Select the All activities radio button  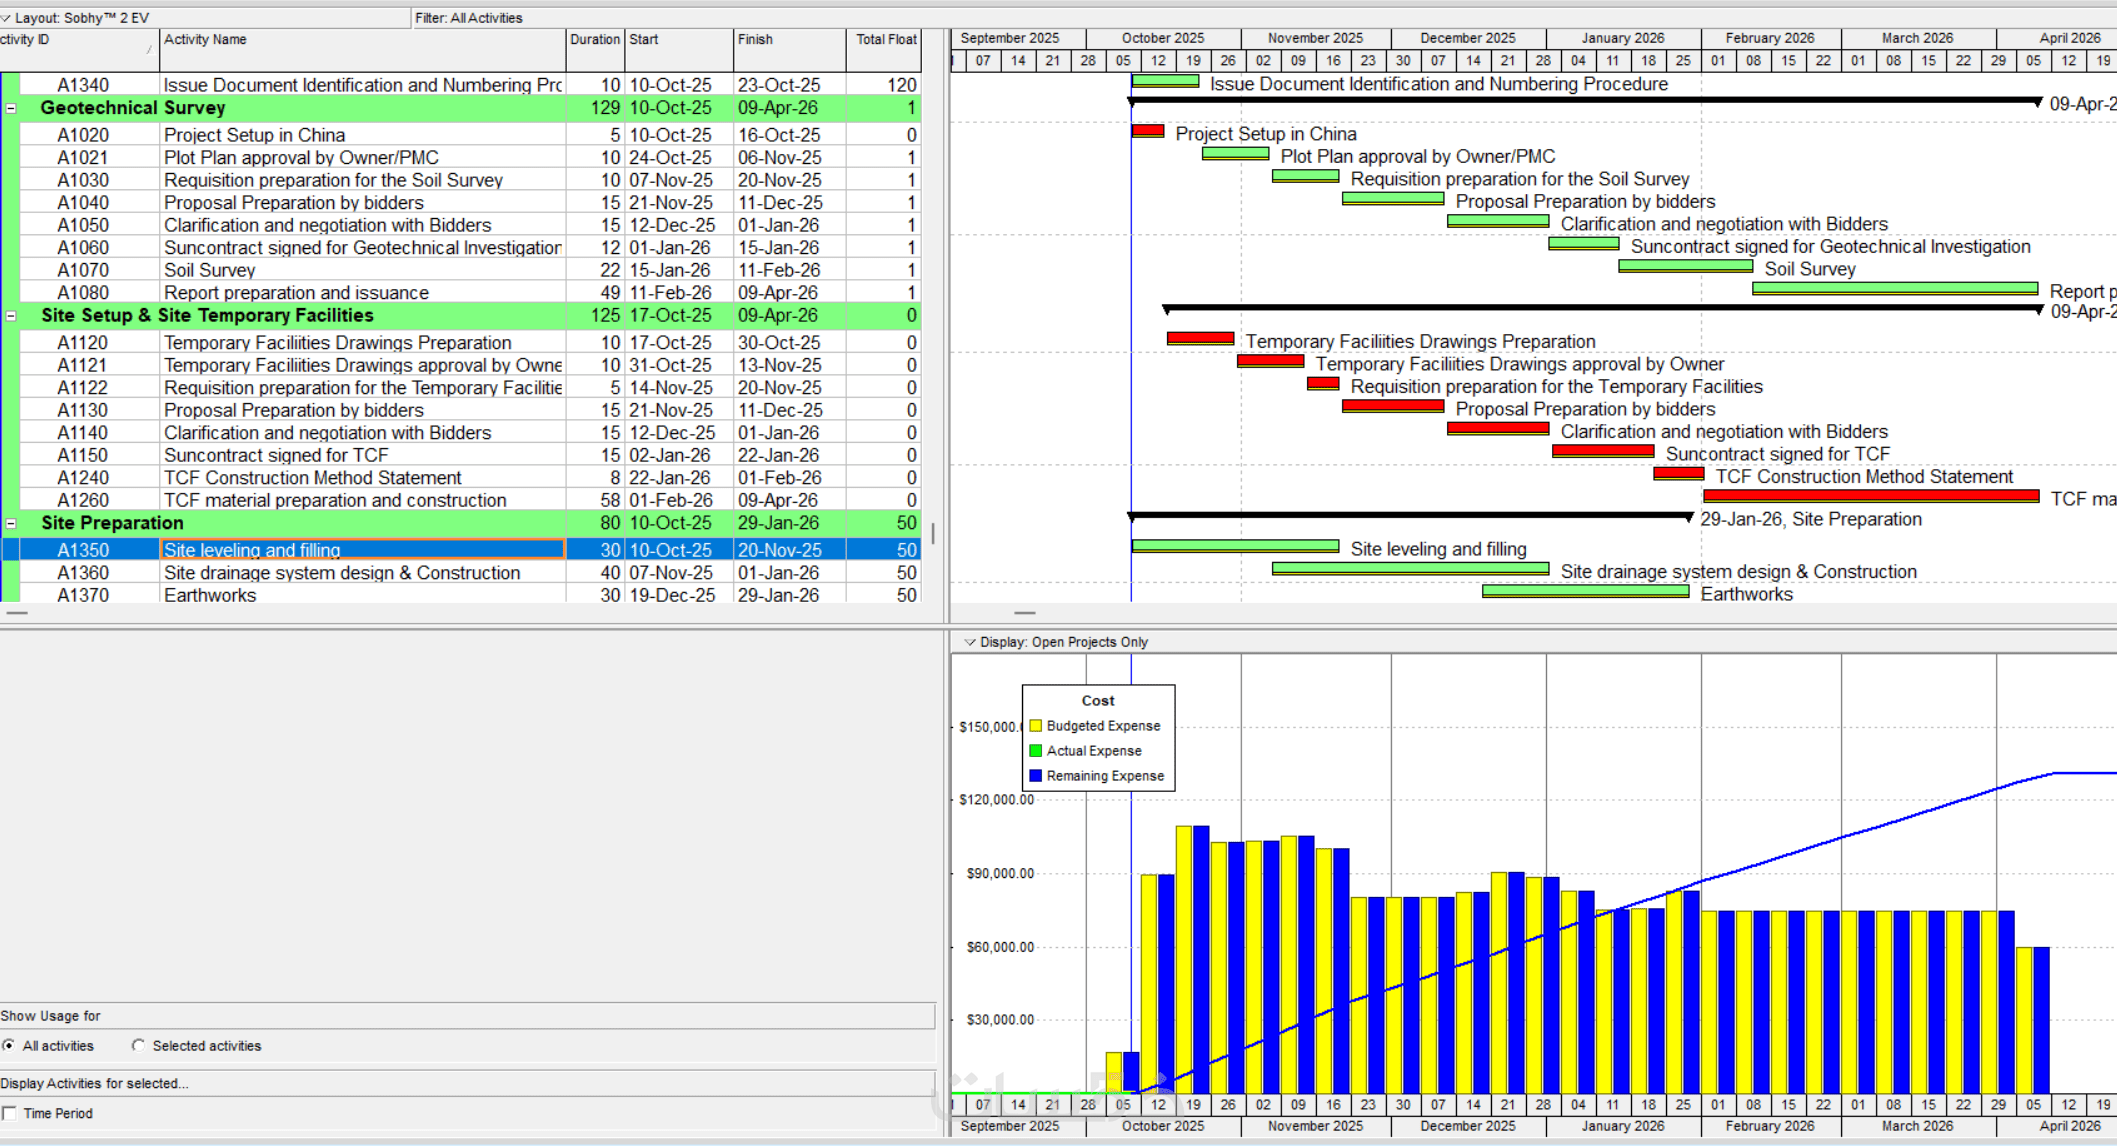(x=9, y=1046)
